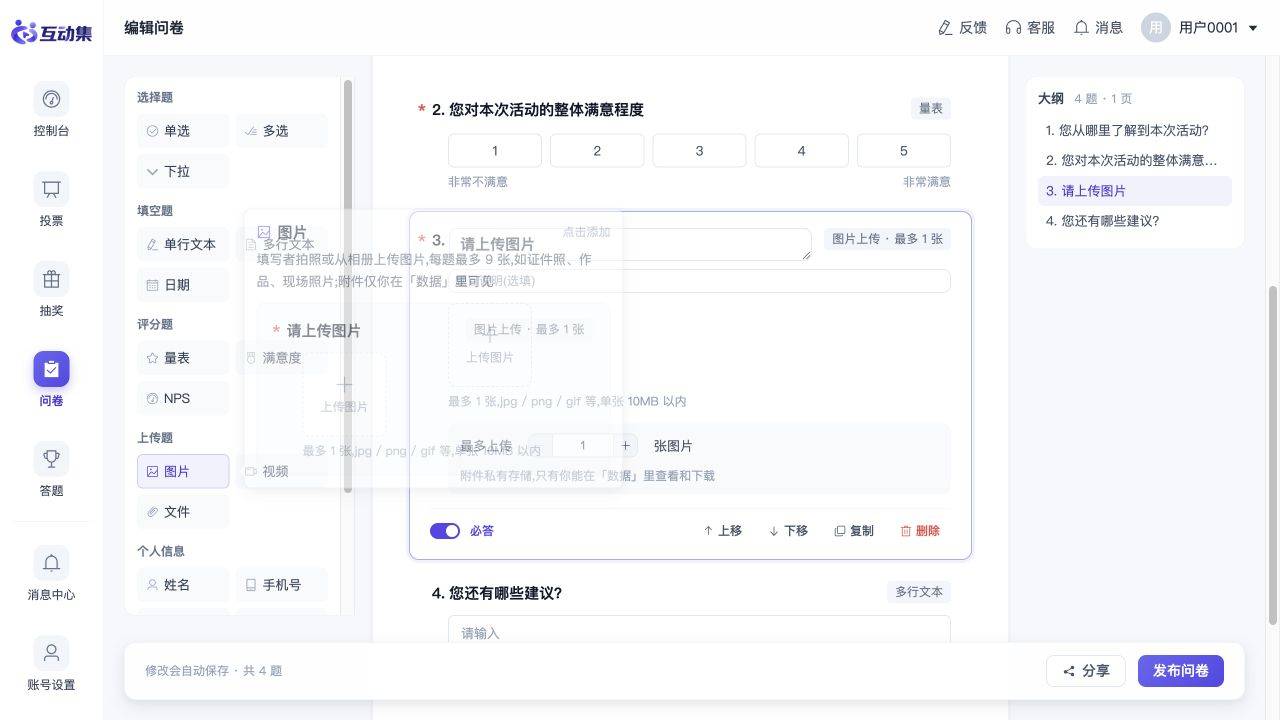Open 消息中心 in the sidebar
This screenshot has width=1280, height=720.
tap(51, 574)
